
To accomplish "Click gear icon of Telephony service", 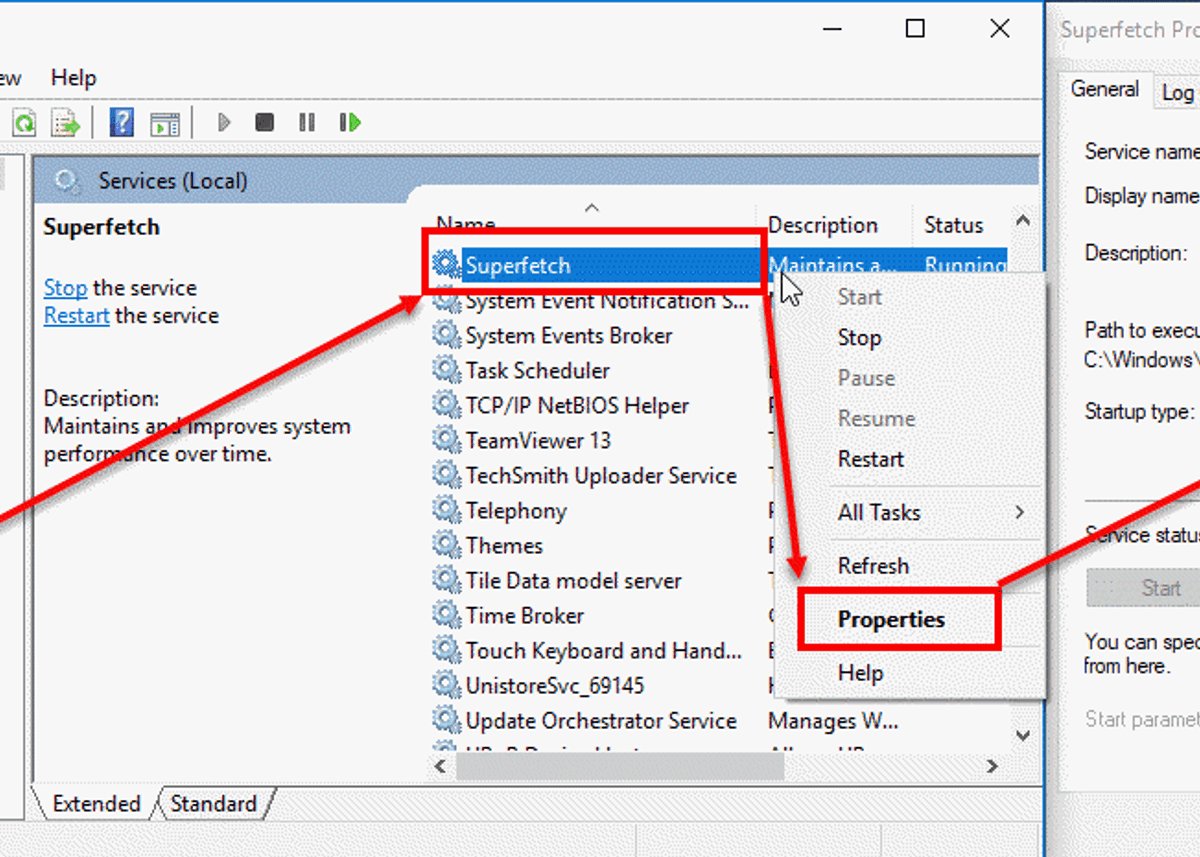I will [446, 510].
